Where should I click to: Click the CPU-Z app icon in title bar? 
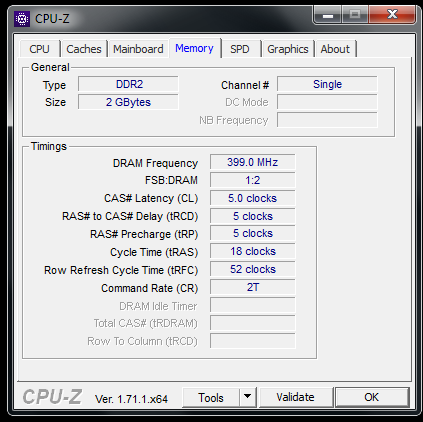22,19
